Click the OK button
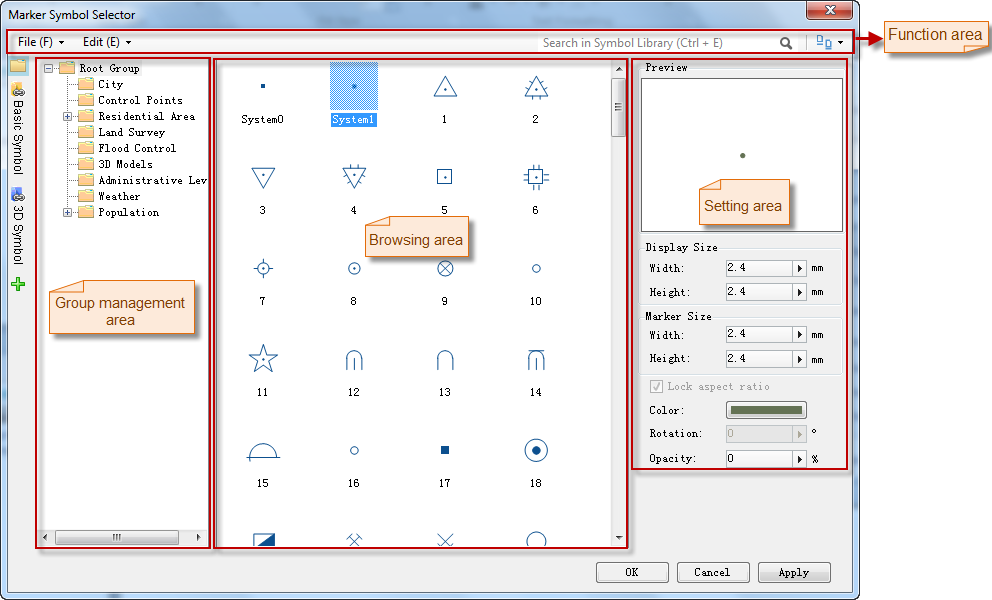Viewport: 992px width, 600px height. [632, 573]
